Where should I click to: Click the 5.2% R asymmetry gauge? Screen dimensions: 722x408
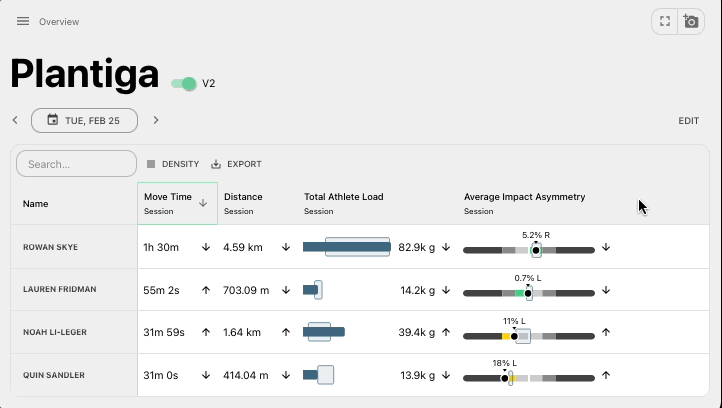pos(529,250)
